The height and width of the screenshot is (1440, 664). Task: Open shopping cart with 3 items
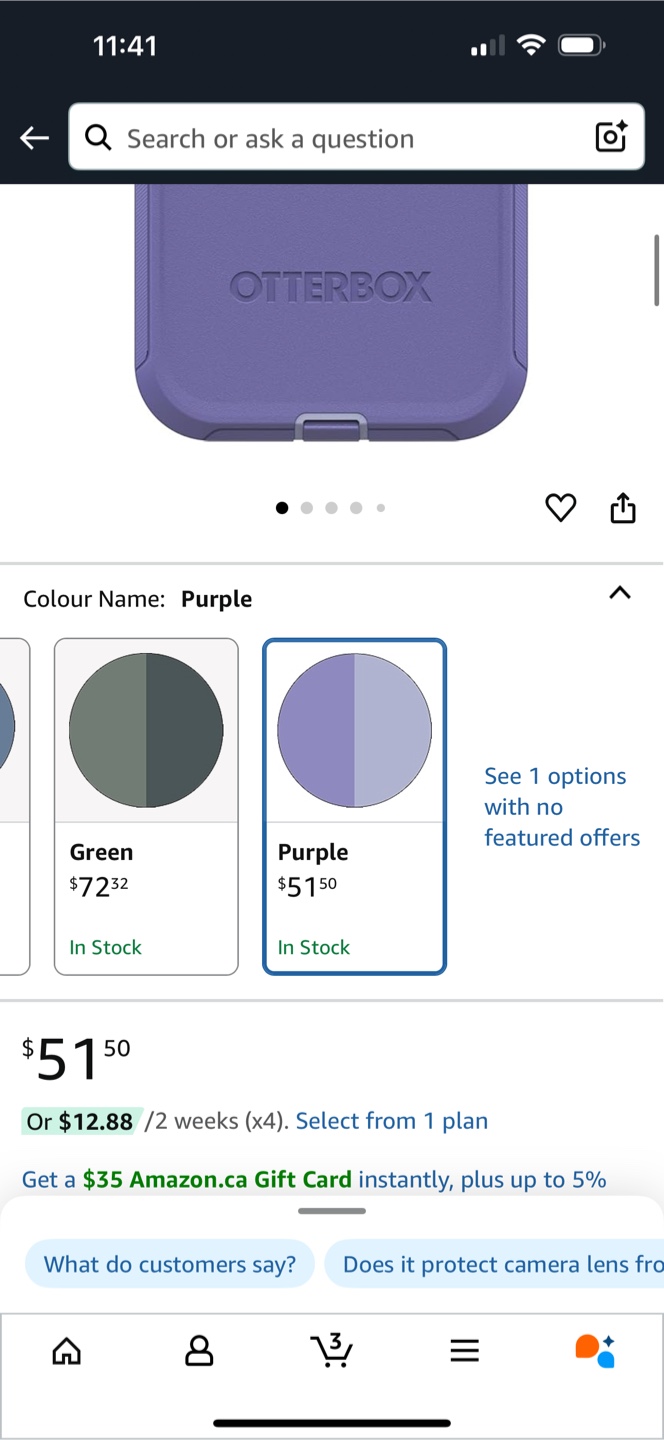click(x=331, y=1350)
